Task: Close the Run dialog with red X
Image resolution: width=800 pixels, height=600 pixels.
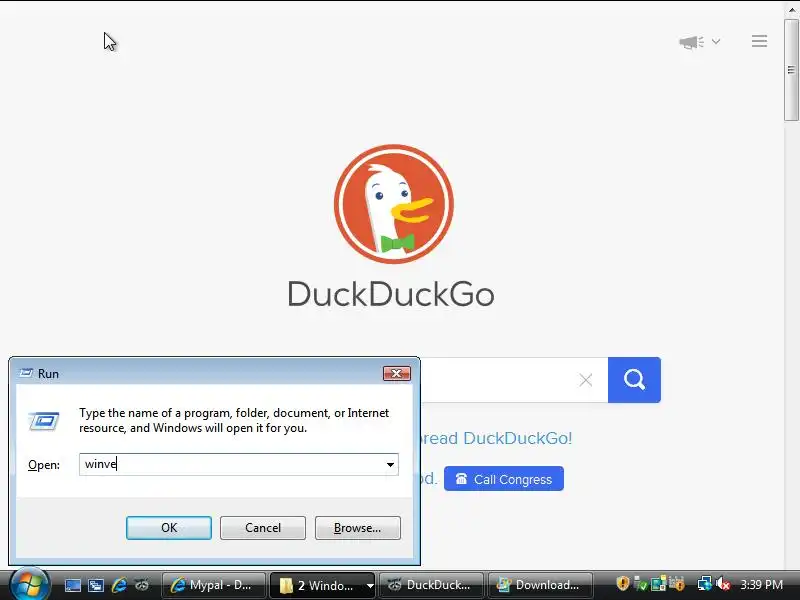Action: [x=396, y=373]
